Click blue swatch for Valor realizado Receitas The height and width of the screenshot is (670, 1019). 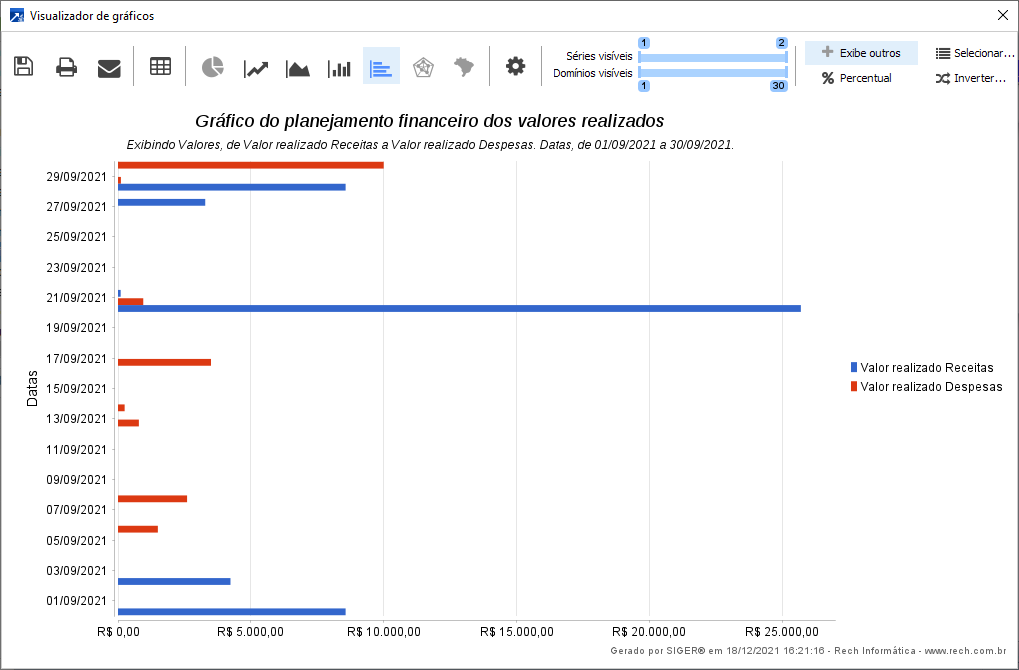[x=854, y=367]
